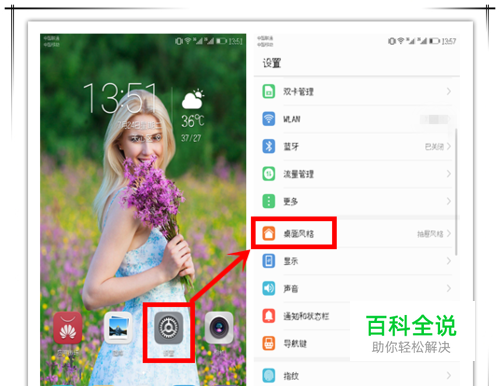Screen dimensions: 500x386
Task: Tap the Wi-Fi icon in settings status bar
Action: click(401, 41)
